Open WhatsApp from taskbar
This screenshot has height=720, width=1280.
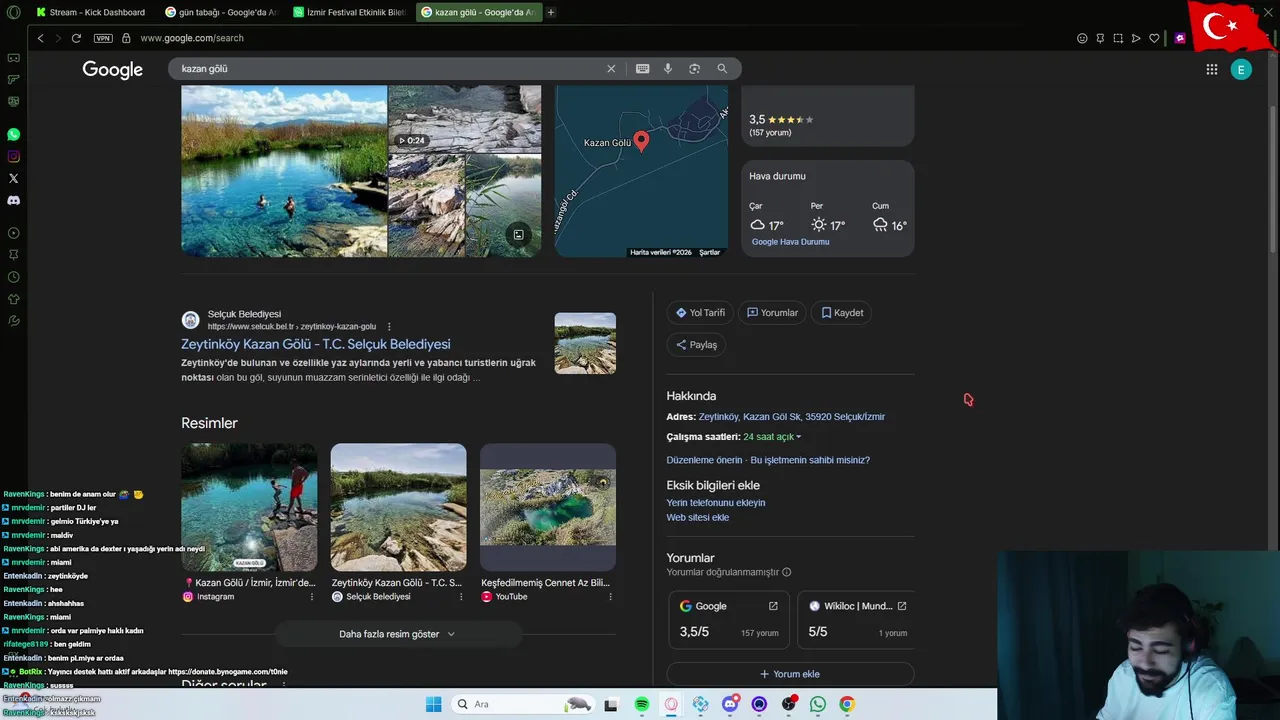818,704
